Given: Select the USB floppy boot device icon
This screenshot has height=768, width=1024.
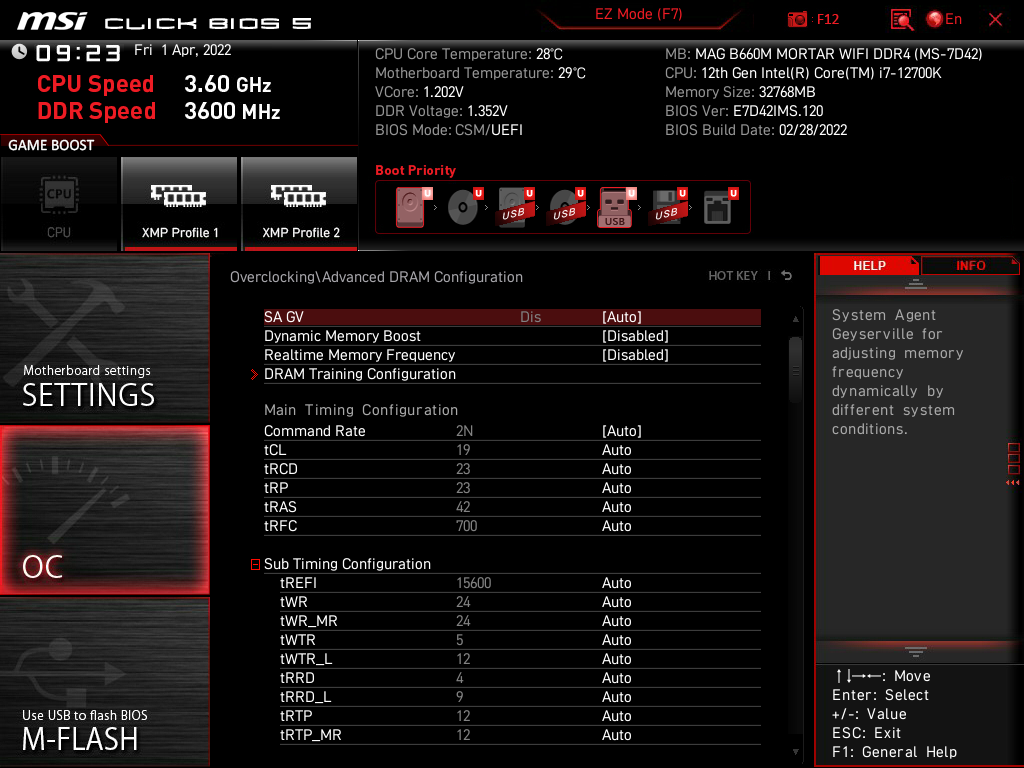Looking at the screenshot, I should tap(667, 207).
